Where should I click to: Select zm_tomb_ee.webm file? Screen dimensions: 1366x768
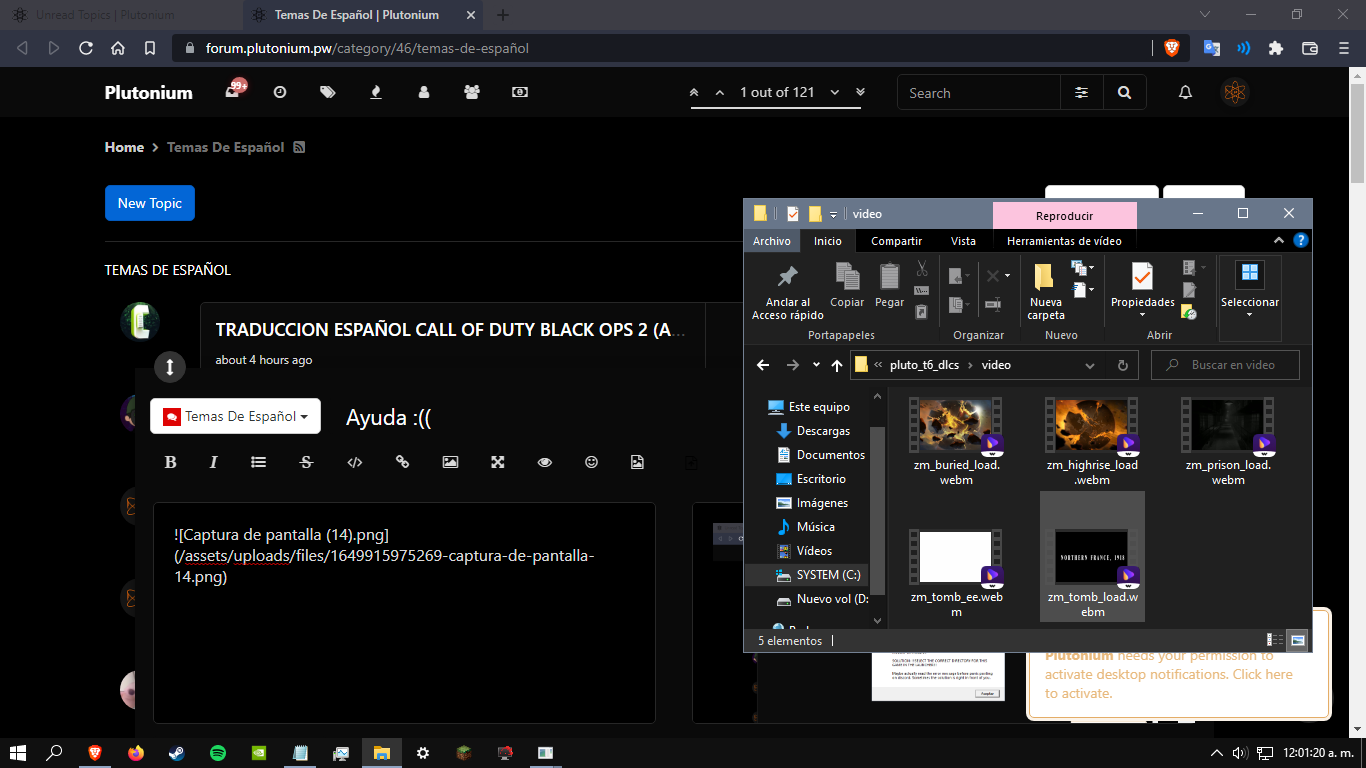click(956, 573)
